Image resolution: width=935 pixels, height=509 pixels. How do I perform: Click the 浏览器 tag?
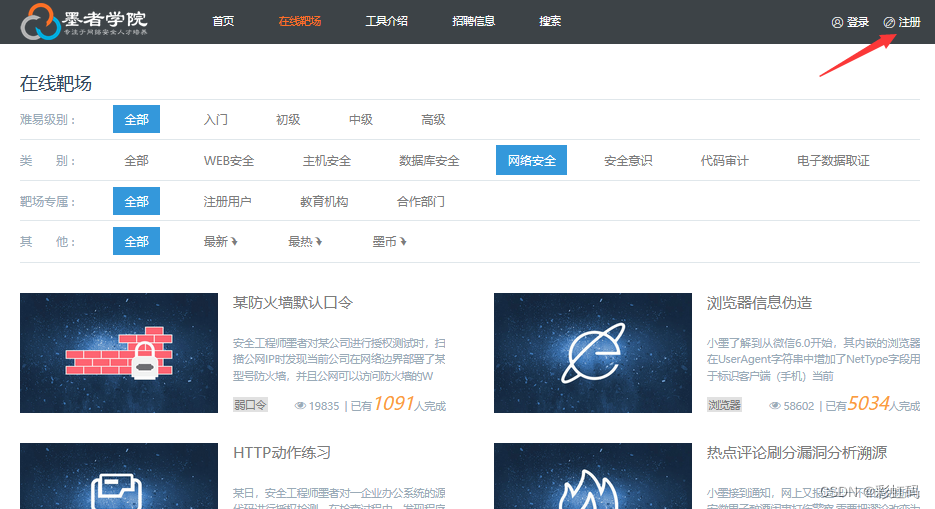pos(724,405)
